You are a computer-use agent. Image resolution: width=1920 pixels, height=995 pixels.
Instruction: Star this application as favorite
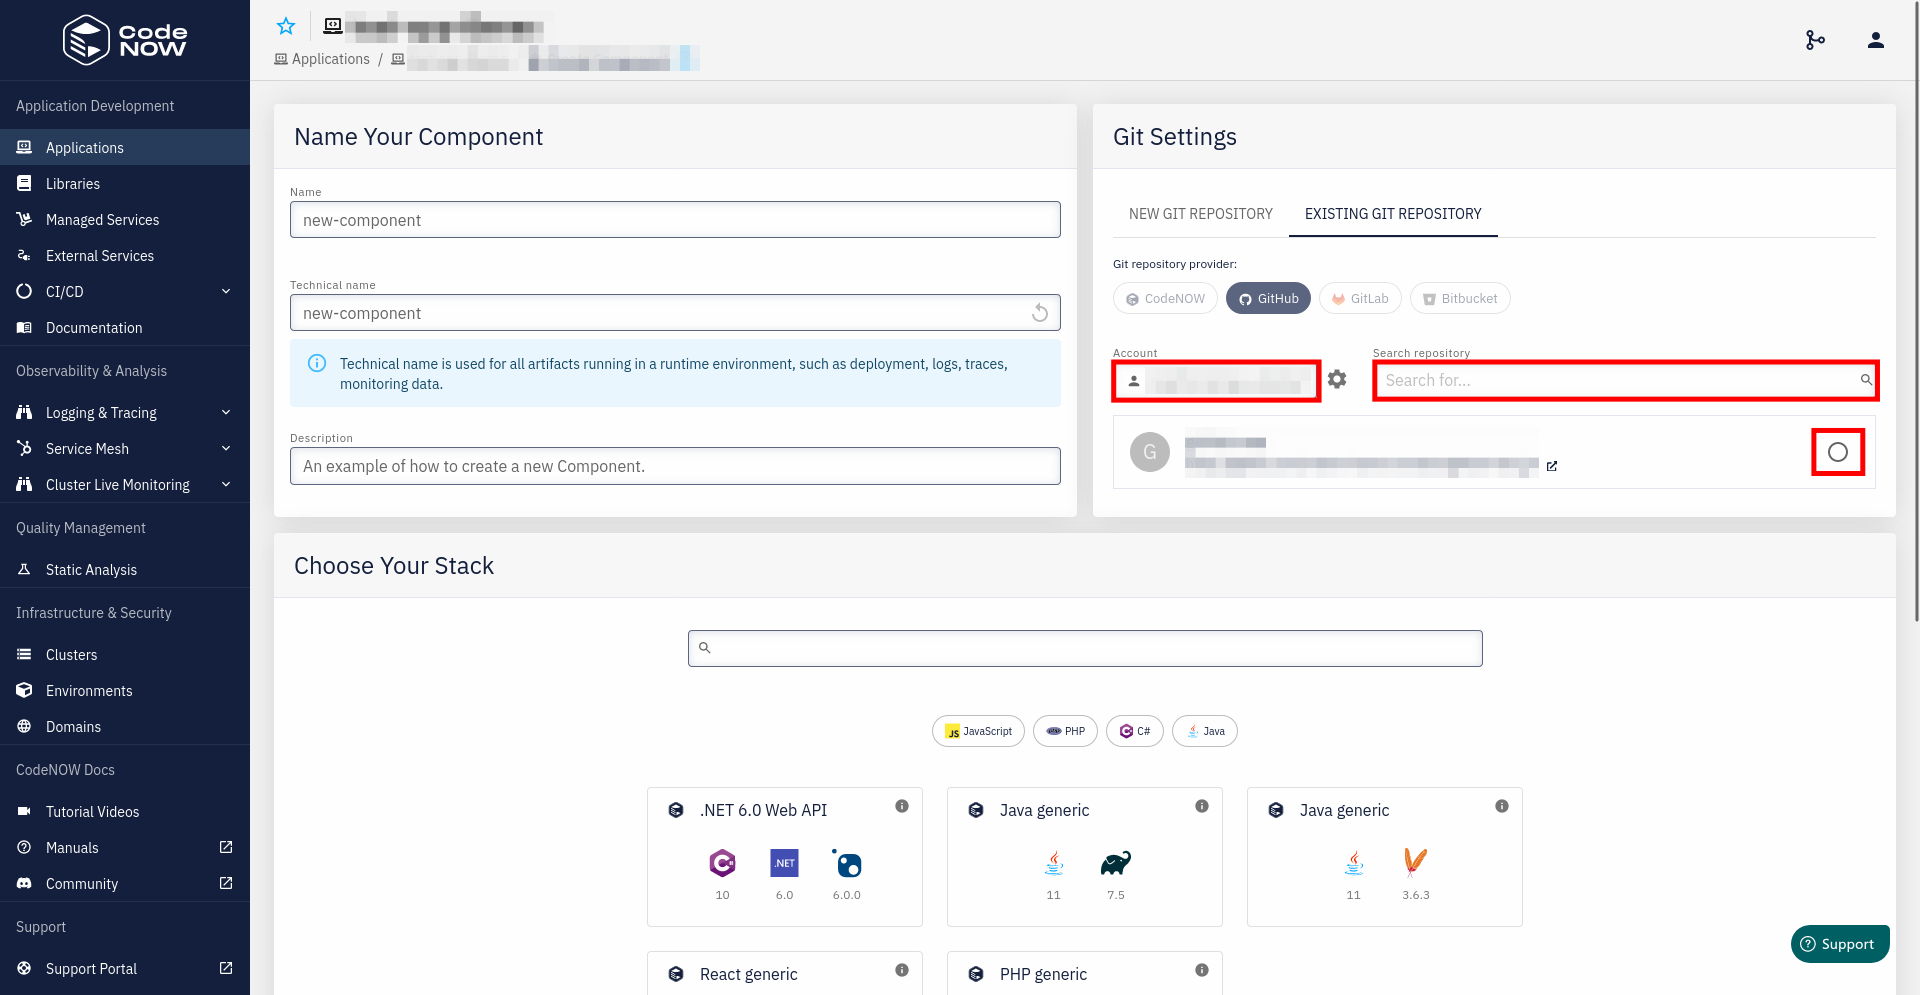(286, 26)
